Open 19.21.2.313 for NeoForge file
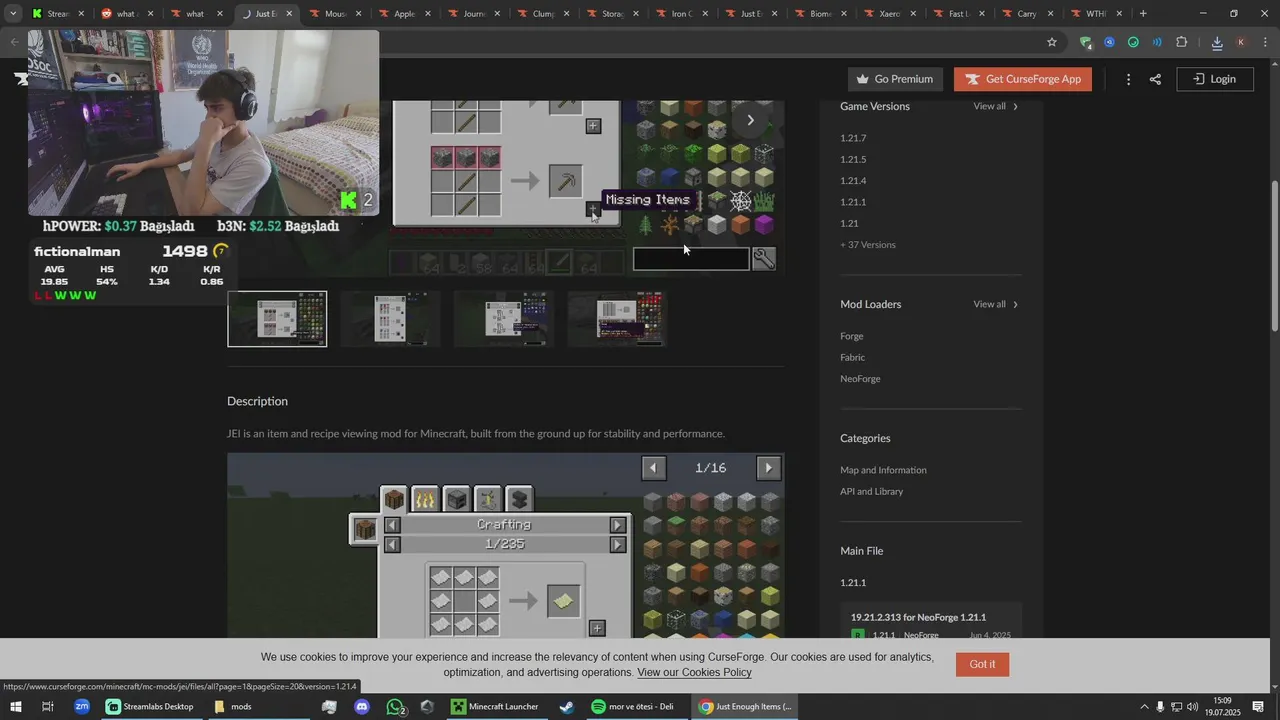Viewport: 1280px width, 720px height. pyautogui.click(x=918, y=617)
